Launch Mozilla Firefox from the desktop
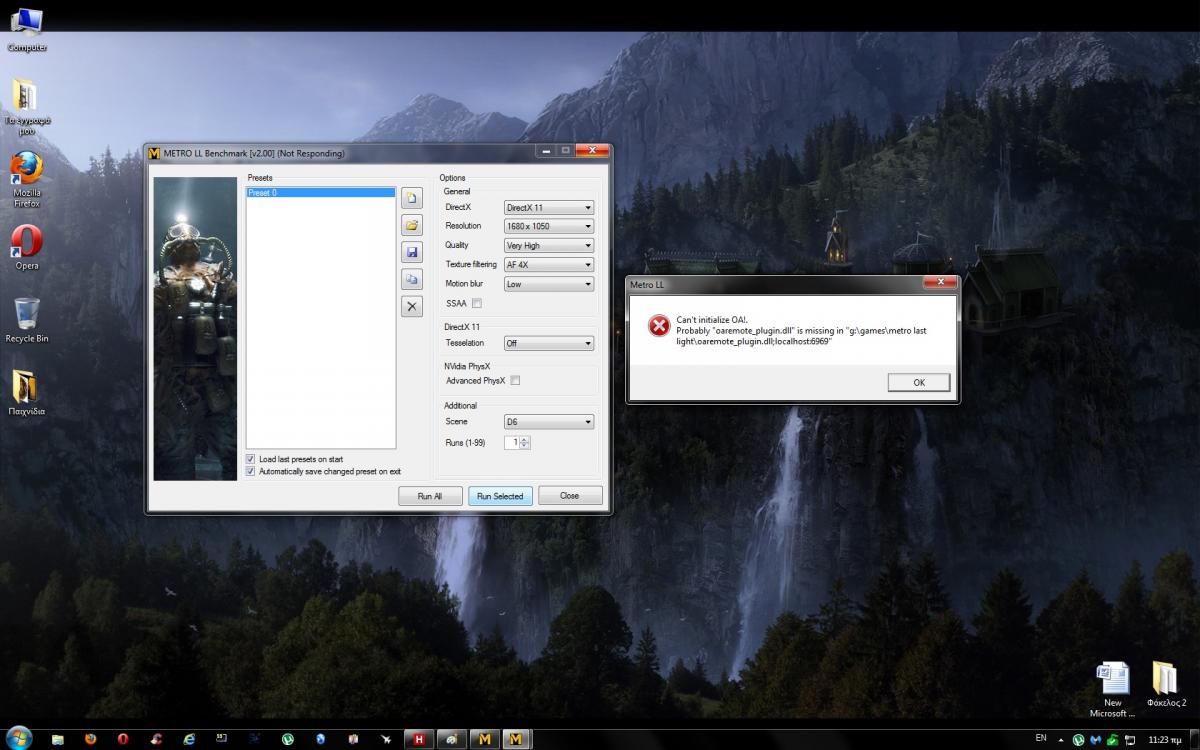 click(27, 180)
